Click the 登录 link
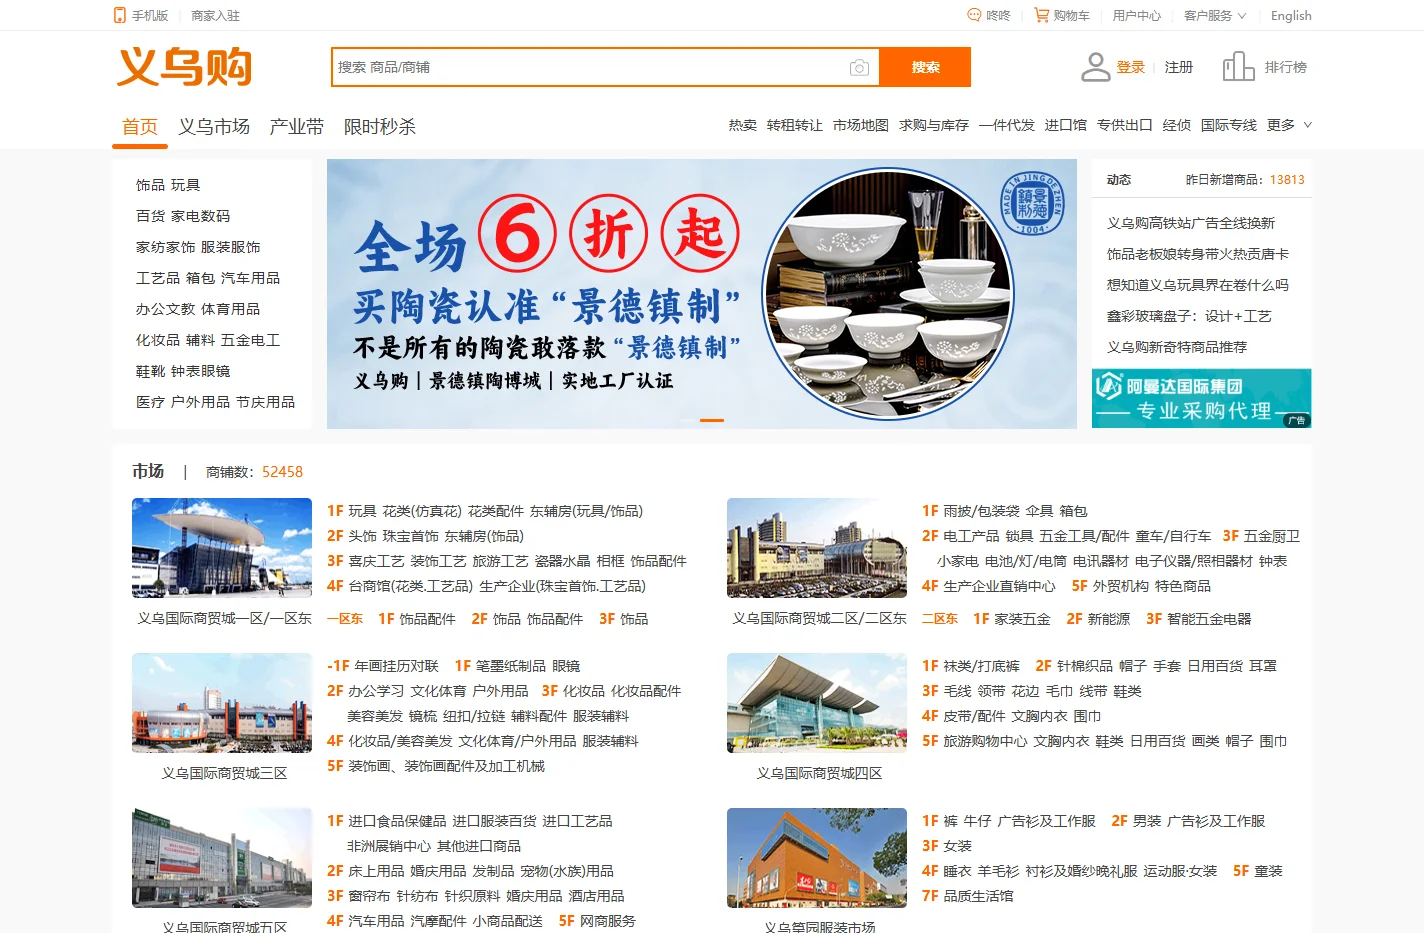 (x=1131, y=67)
